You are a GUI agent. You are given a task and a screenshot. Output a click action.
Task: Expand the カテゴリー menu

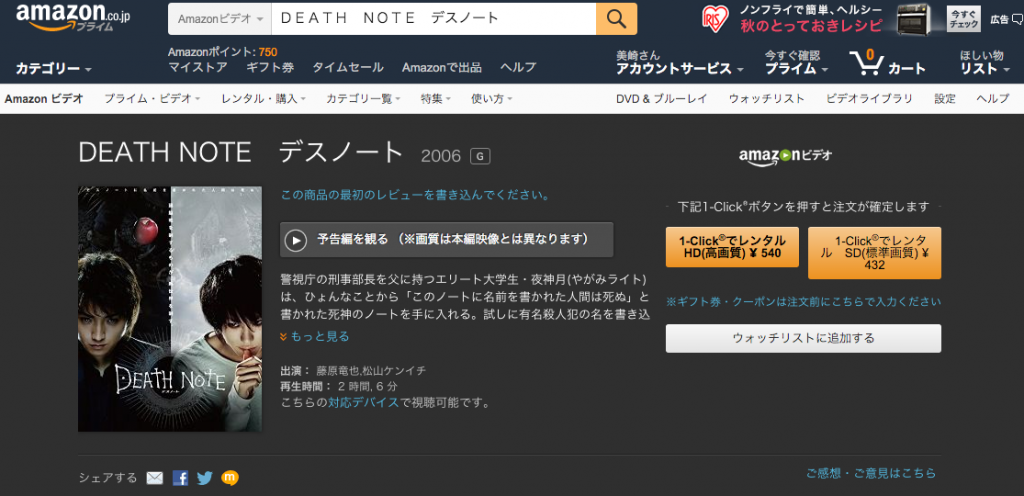[54, 69]
